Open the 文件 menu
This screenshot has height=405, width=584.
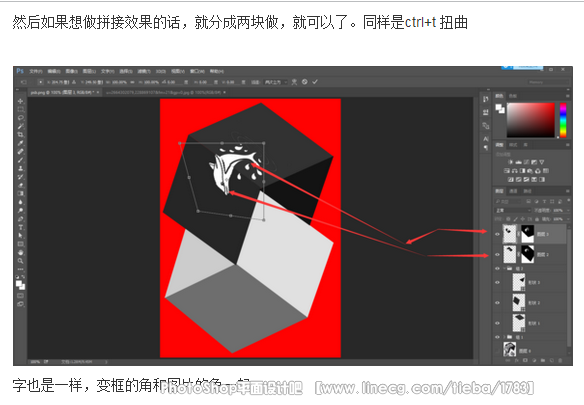click(36, 71)
